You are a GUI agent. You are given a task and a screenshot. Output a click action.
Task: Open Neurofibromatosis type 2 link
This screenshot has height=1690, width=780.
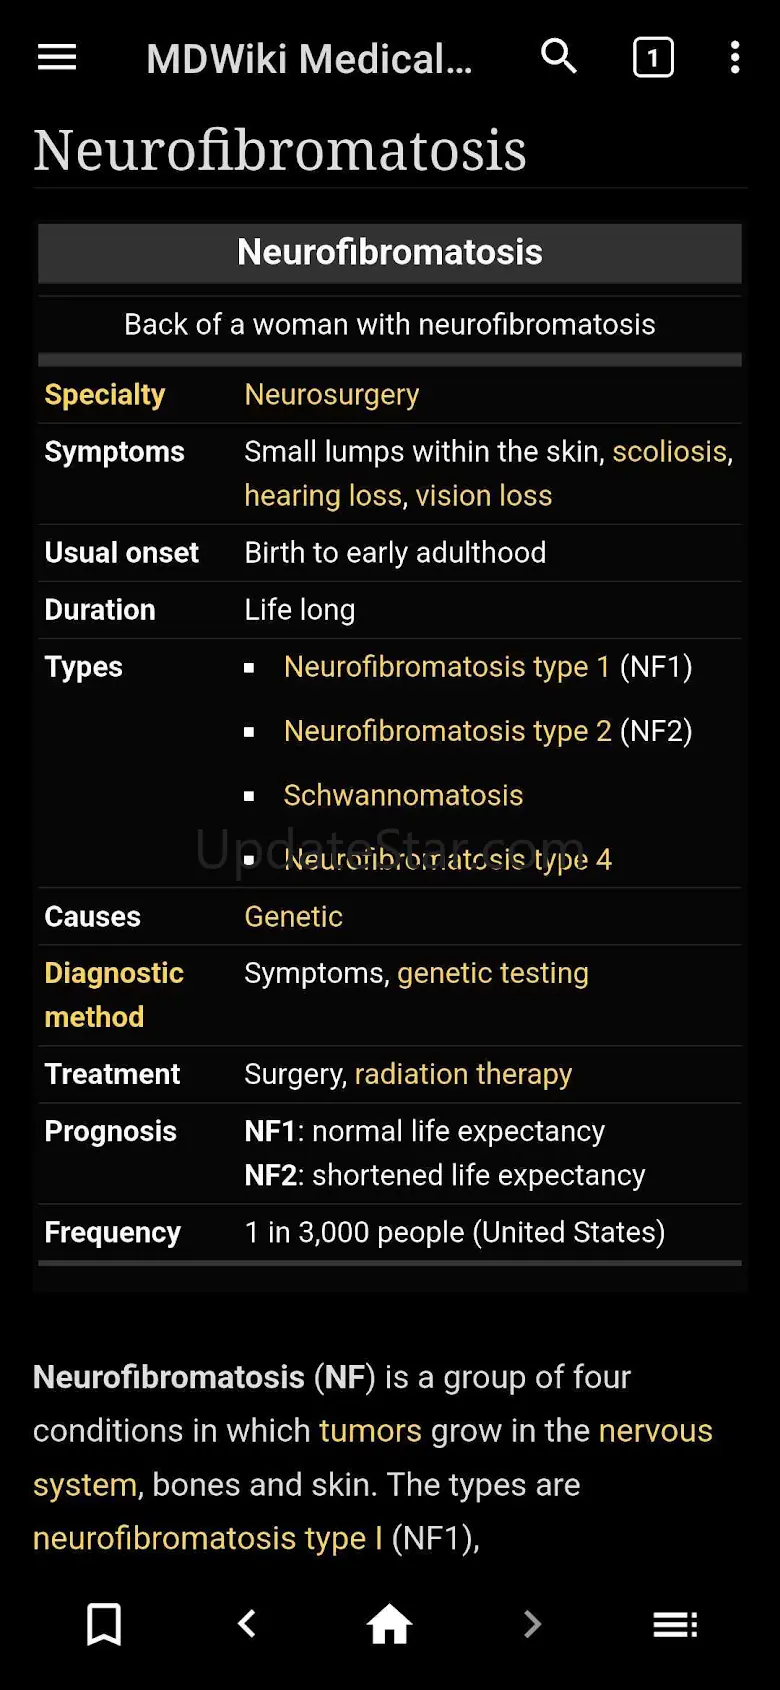447,731
